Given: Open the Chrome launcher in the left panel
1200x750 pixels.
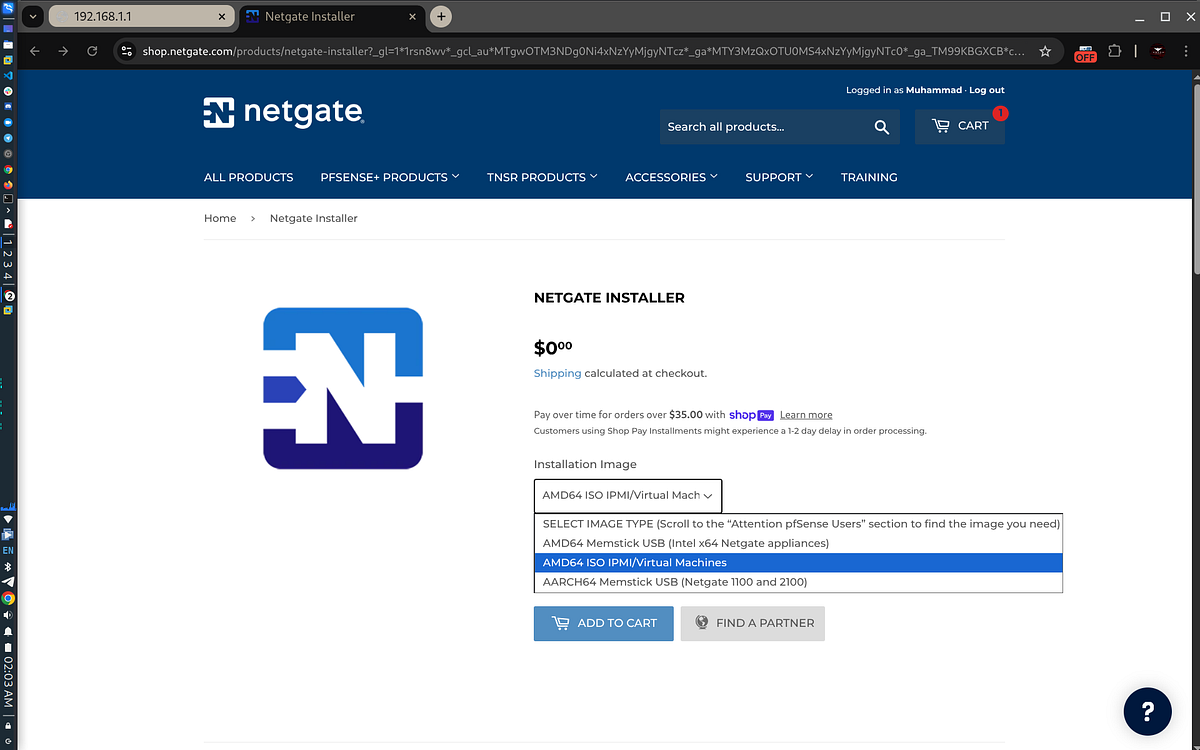Looking at the screenshot, I should (x=8, y=169).
